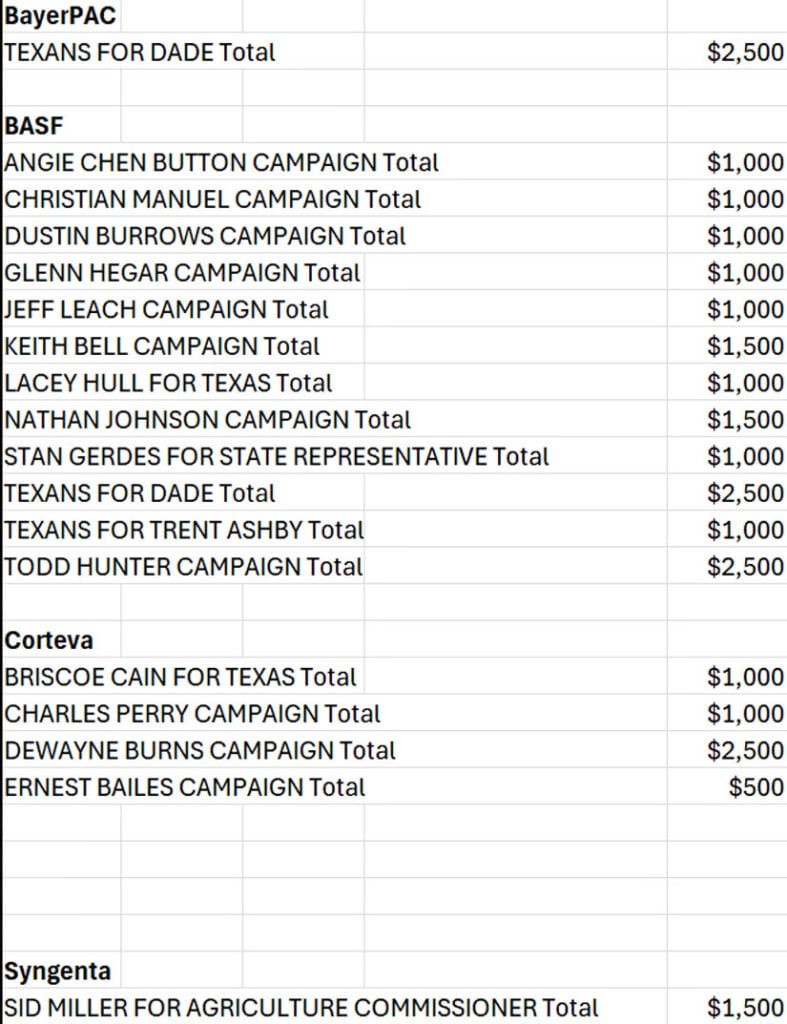Click the $2,500 amount for Dewayne Burns
This screenshot has height=1024, width=787.
(x=745, y=750)
